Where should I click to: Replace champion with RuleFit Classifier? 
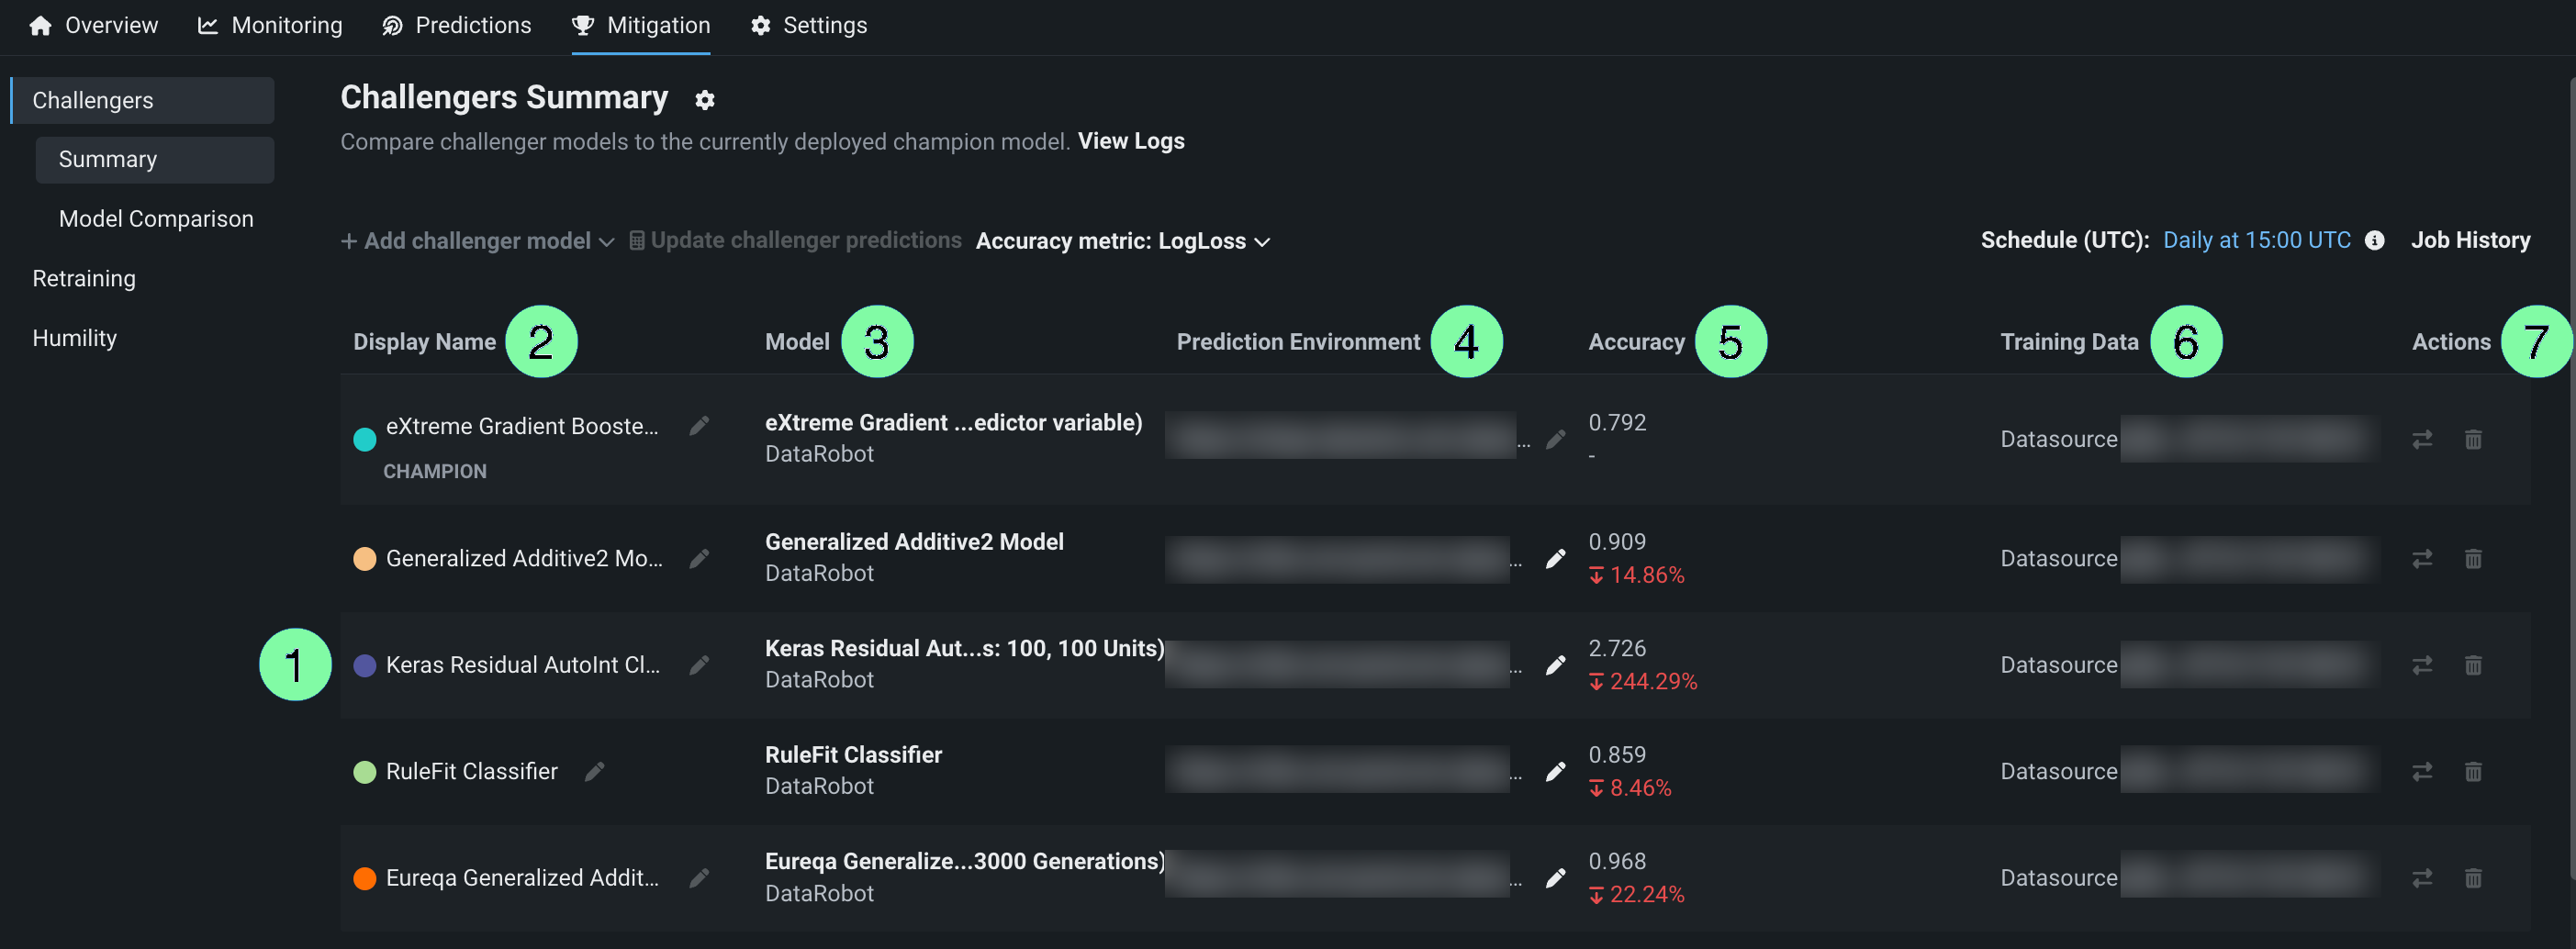[2421, 771]
